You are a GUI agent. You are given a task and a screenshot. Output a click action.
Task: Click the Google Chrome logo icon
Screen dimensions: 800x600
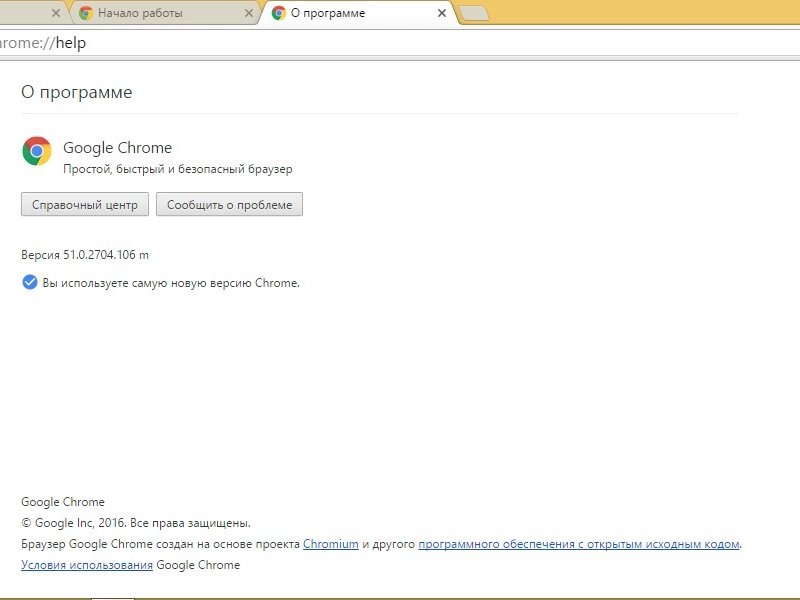click(37, 151)
